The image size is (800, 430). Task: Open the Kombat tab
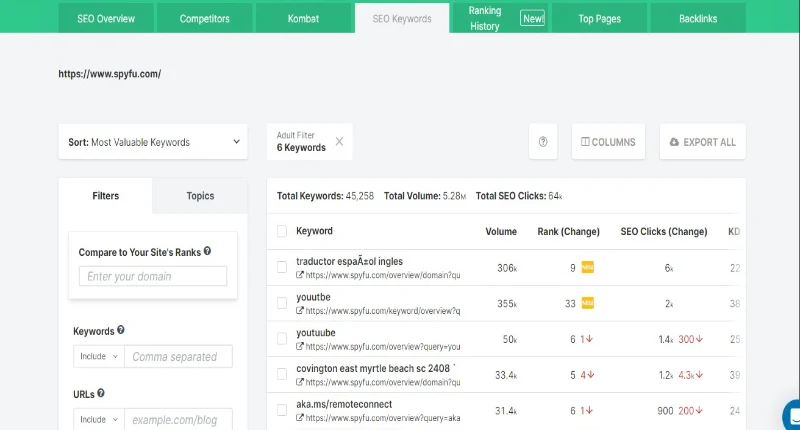pos(303,18)
